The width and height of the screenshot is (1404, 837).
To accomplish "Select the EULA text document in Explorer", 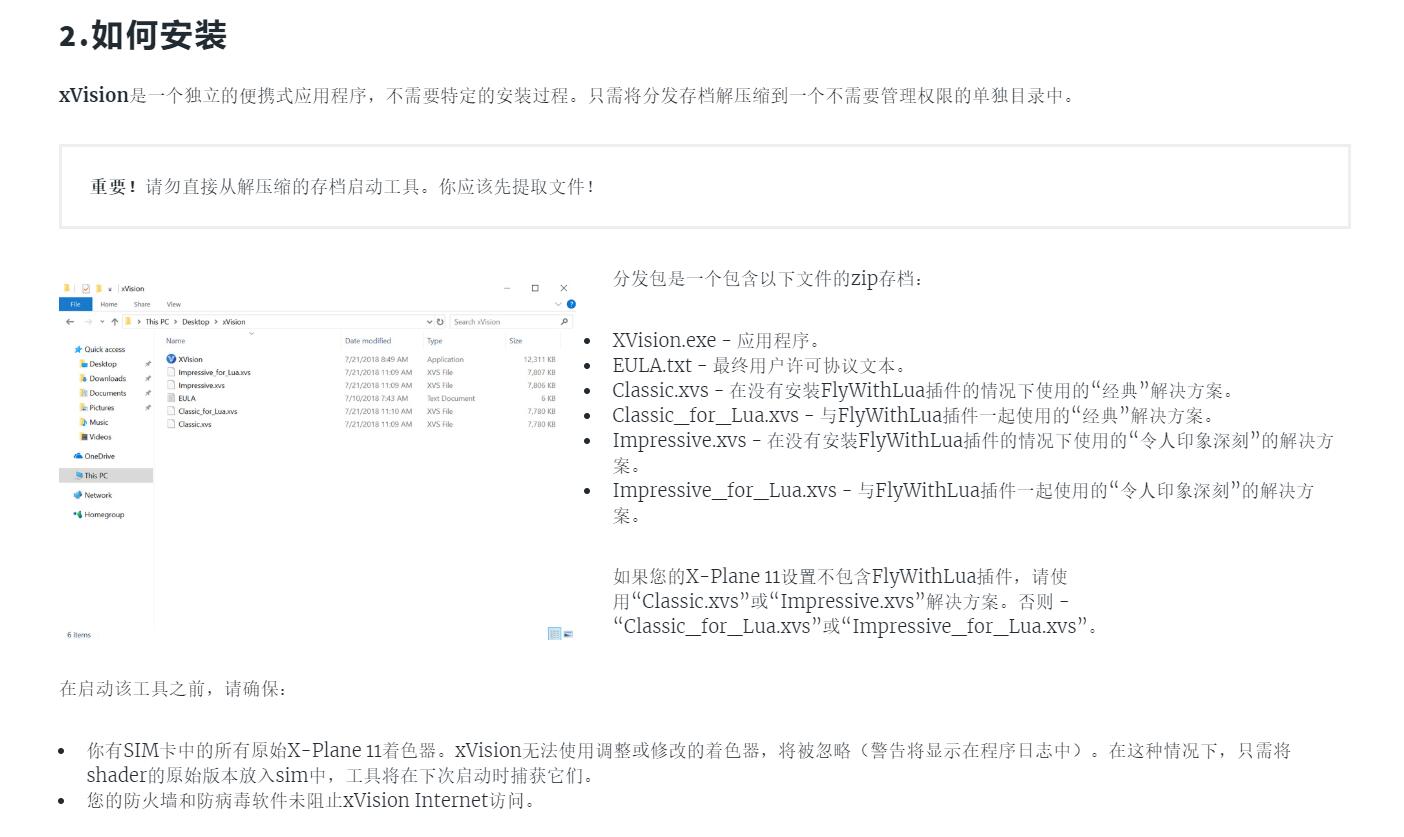I will (181, 398).
